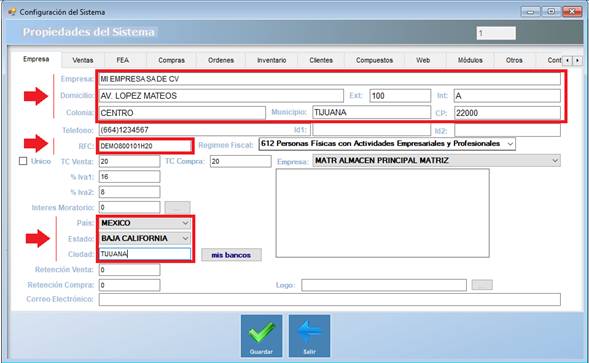Open the País dropdown showing MEXICO
This screenshot has width=589, height=363.
coord(145,223)
